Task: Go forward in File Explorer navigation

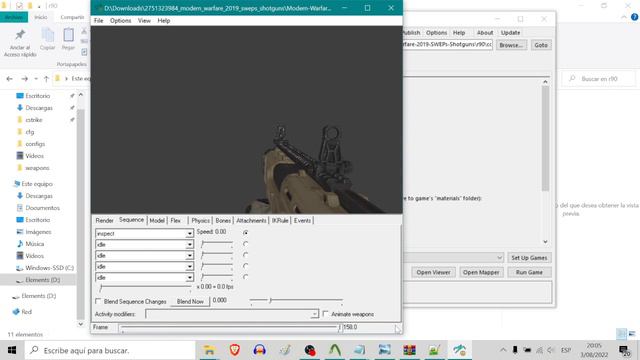Action: point(24,79)
